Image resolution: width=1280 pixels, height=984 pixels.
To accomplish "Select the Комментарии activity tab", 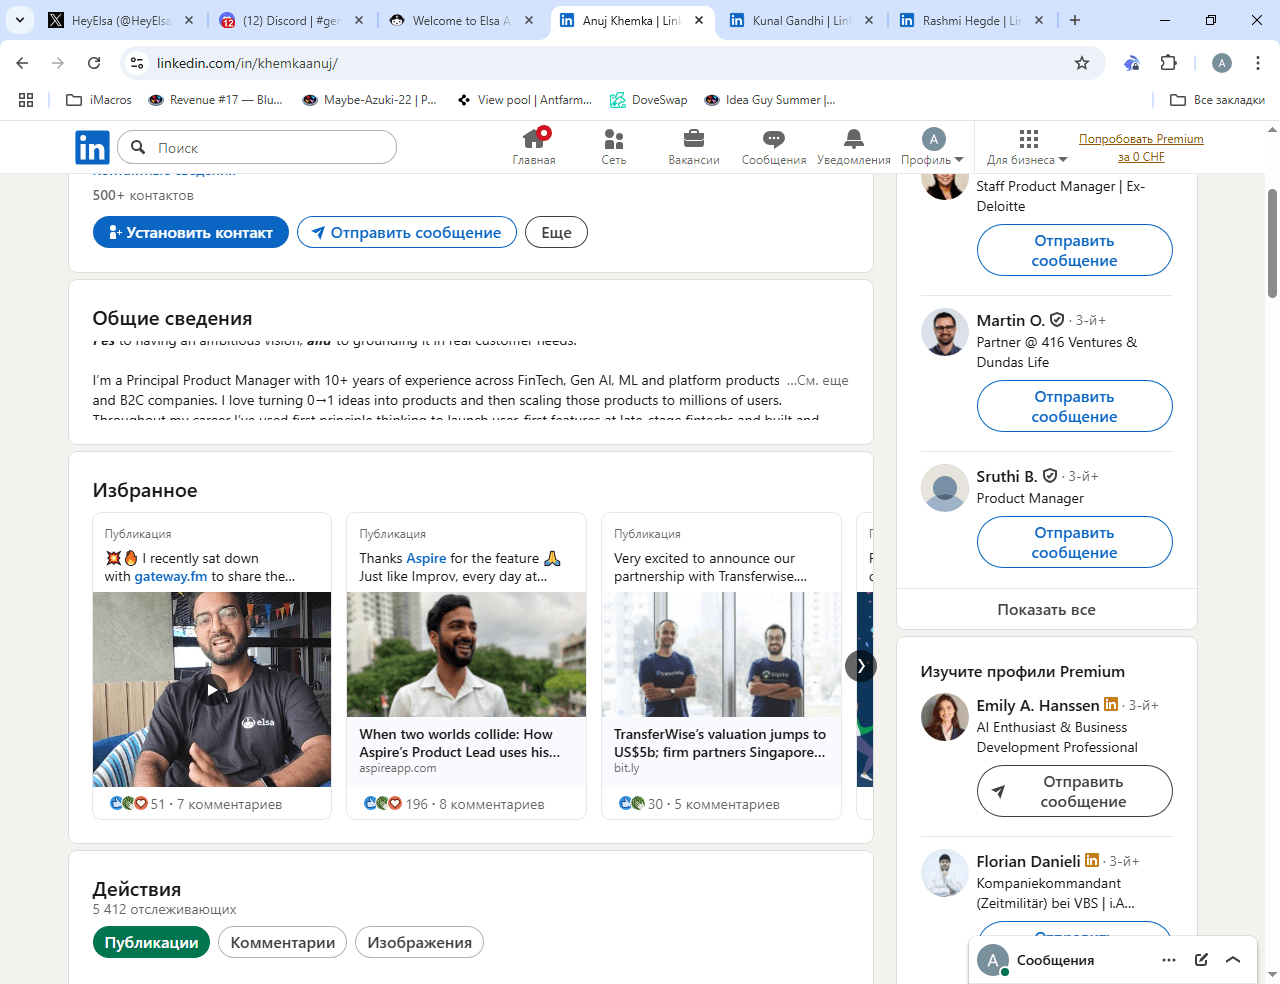I will coord(282,942).
